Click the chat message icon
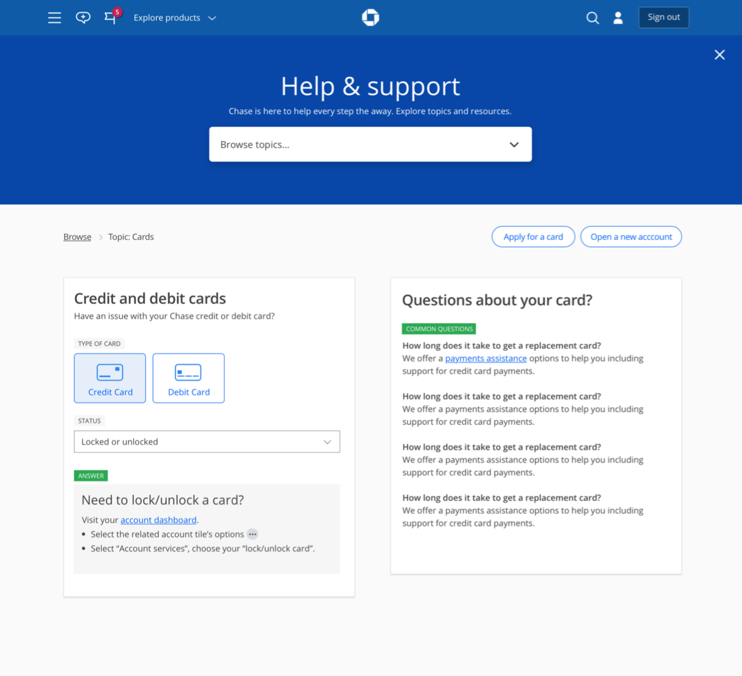The image size is (742, 676). [x=83, y=17]
